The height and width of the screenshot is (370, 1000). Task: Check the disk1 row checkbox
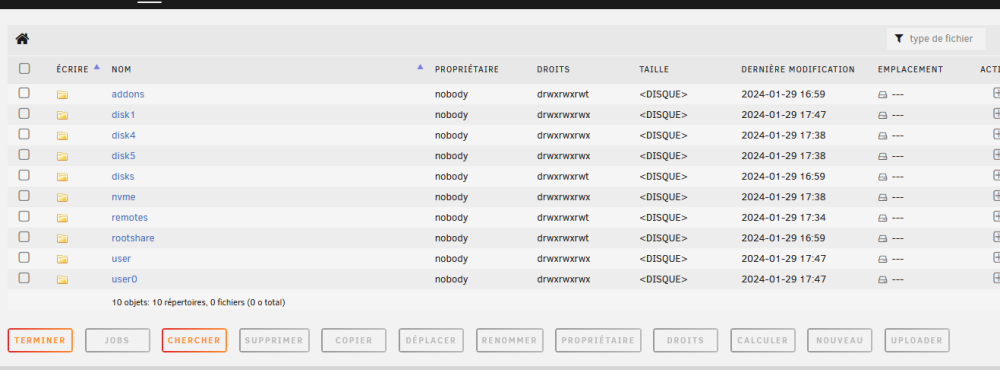pos(24,114)
